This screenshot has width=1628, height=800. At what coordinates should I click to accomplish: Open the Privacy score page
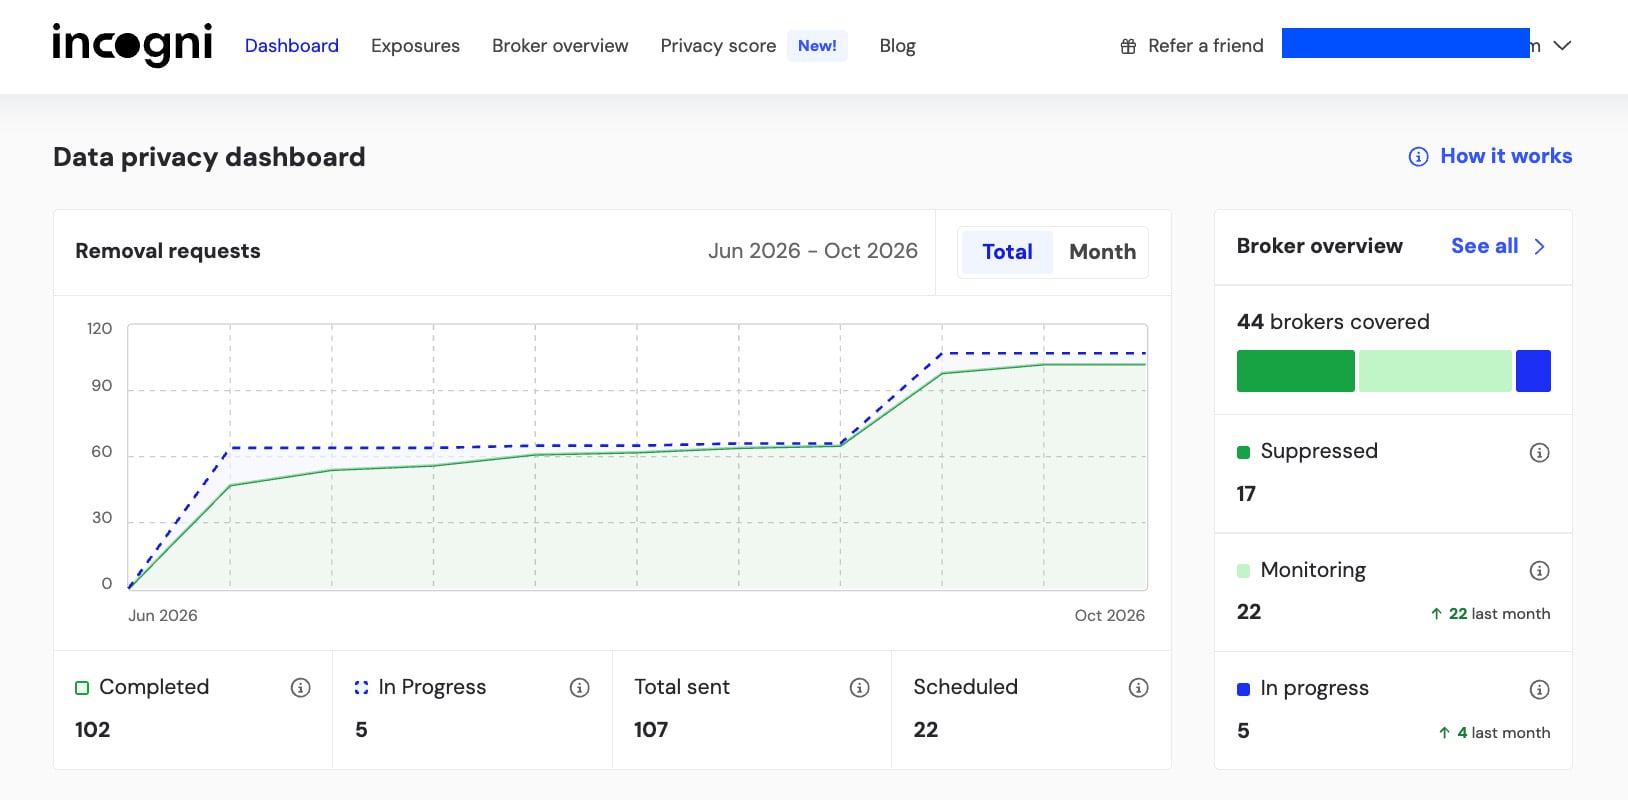tap(718, 46)
